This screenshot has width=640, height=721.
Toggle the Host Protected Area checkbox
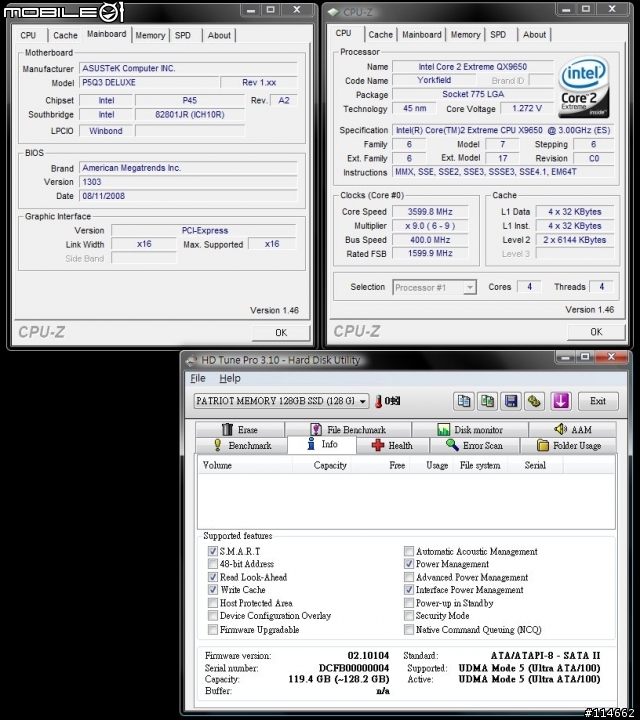(212, 602)
